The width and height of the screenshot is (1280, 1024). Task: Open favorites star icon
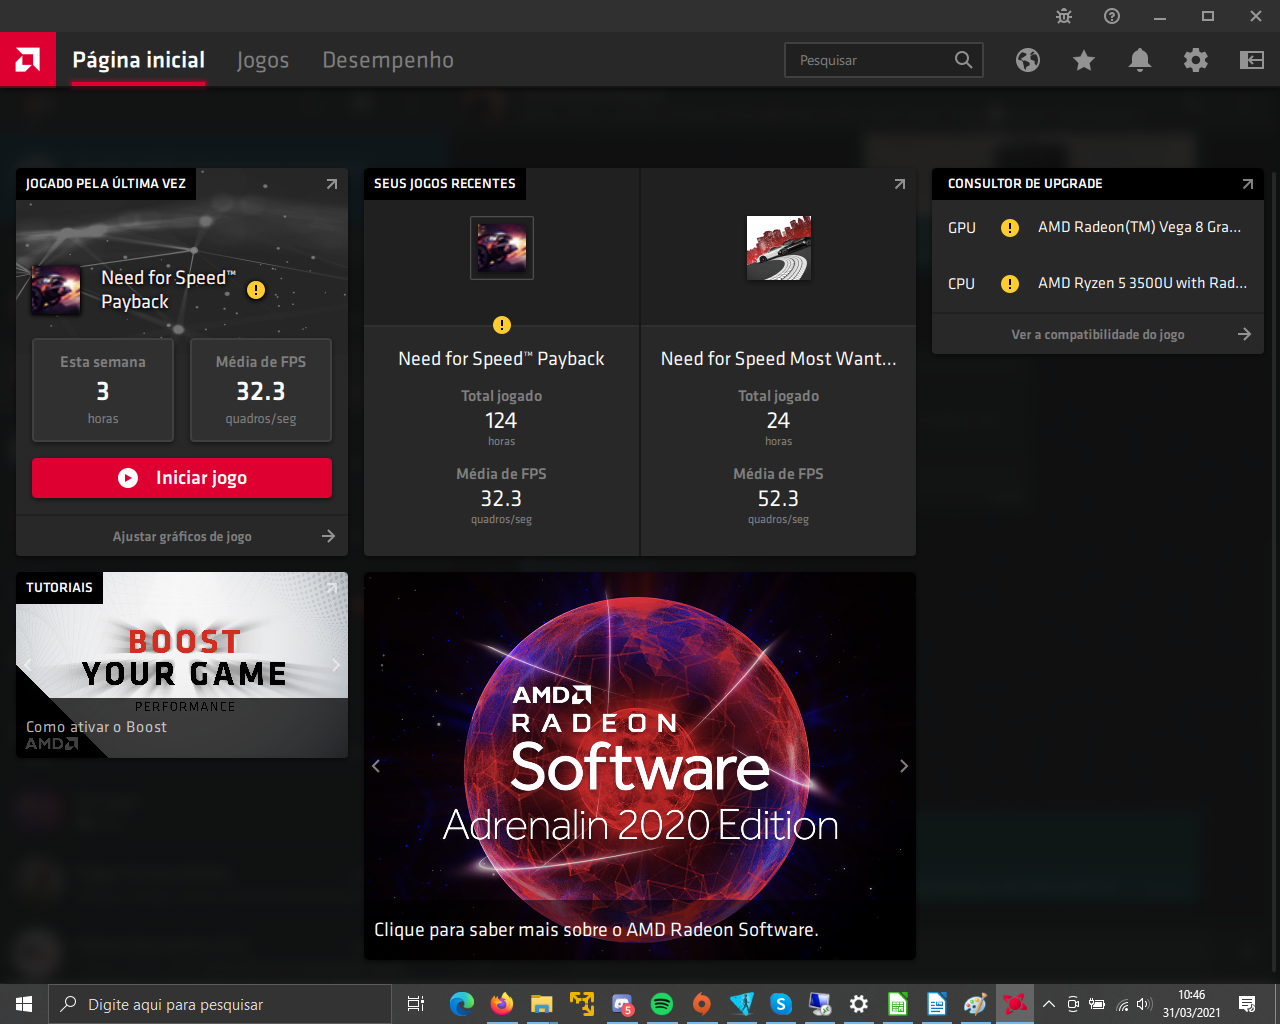1084,60
